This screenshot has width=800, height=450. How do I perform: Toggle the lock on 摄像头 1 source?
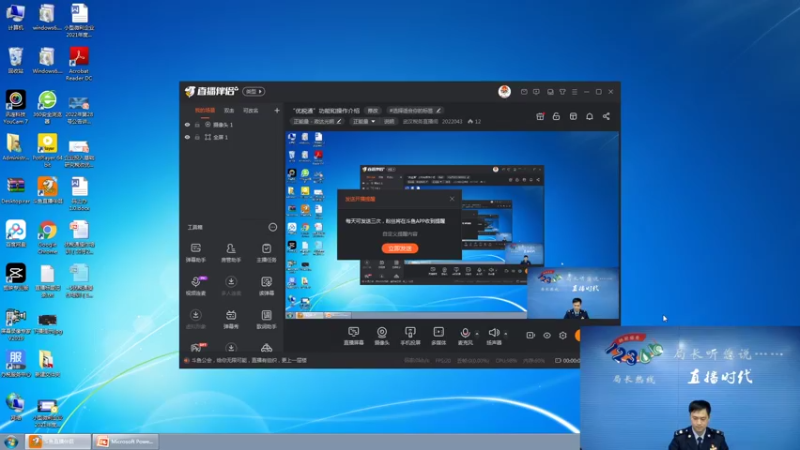click(197, 124)
